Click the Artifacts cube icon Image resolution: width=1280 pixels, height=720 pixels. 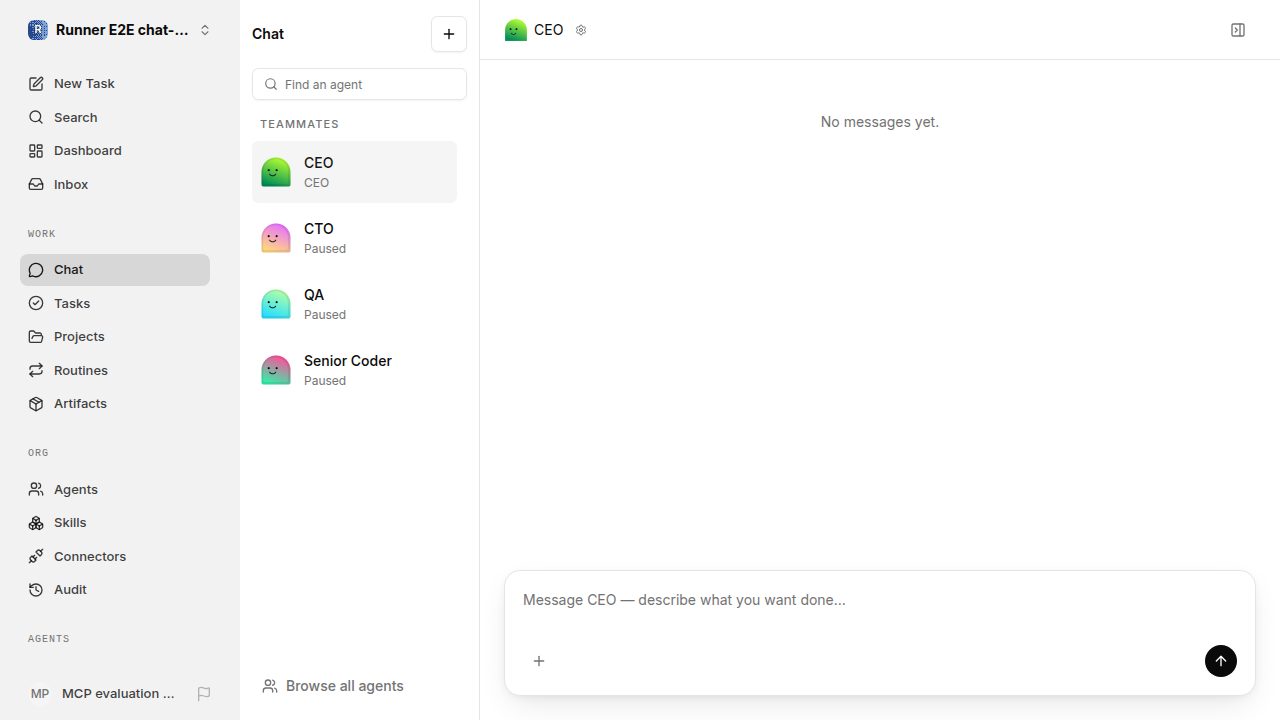click(36, 404)
